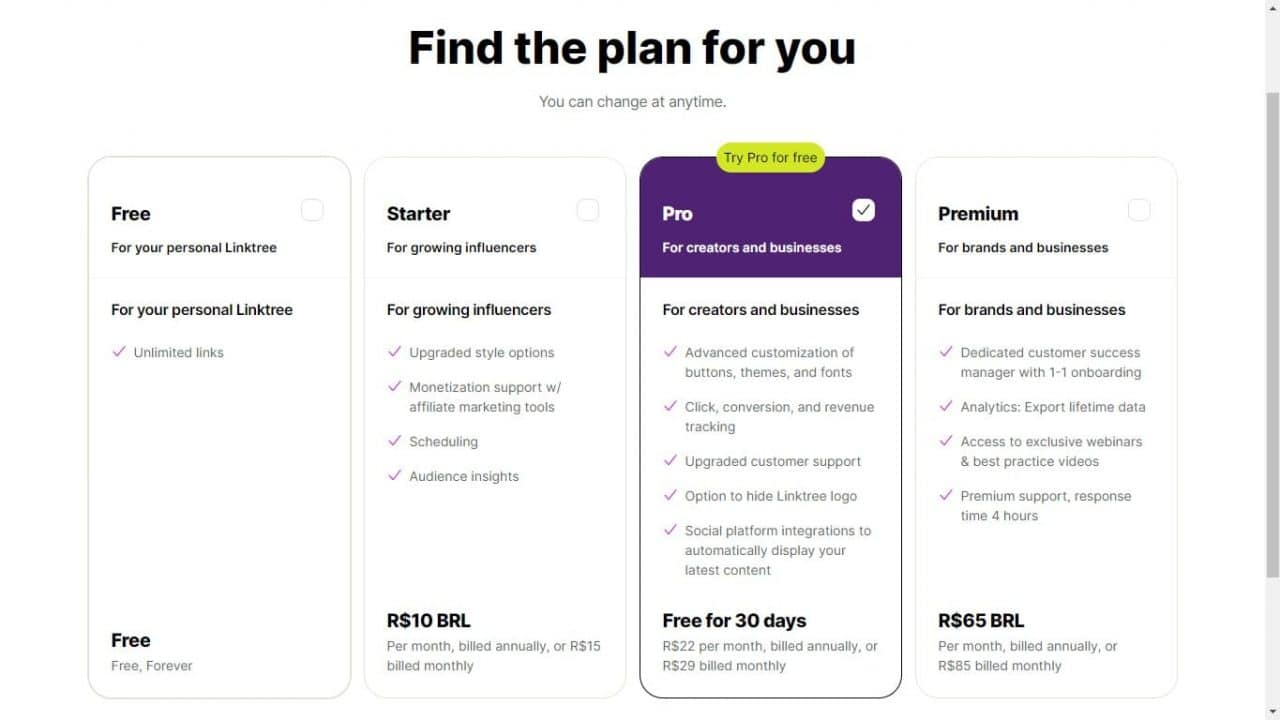Click the Premium plan heading
Image resolution: width=1280 pixels, height=720 pixels.
click(x=978, y=214)
